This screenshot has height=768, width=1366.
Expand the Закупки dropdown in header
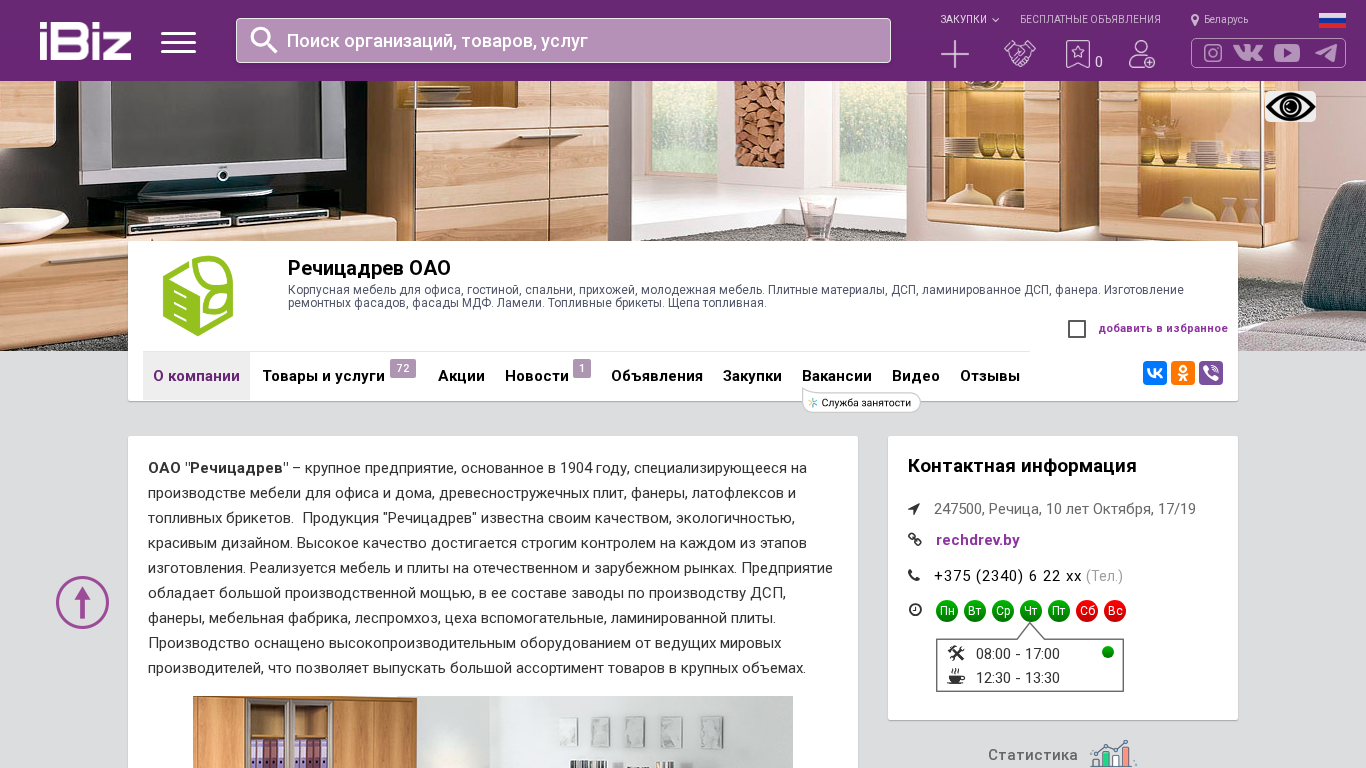coord(969,19)
